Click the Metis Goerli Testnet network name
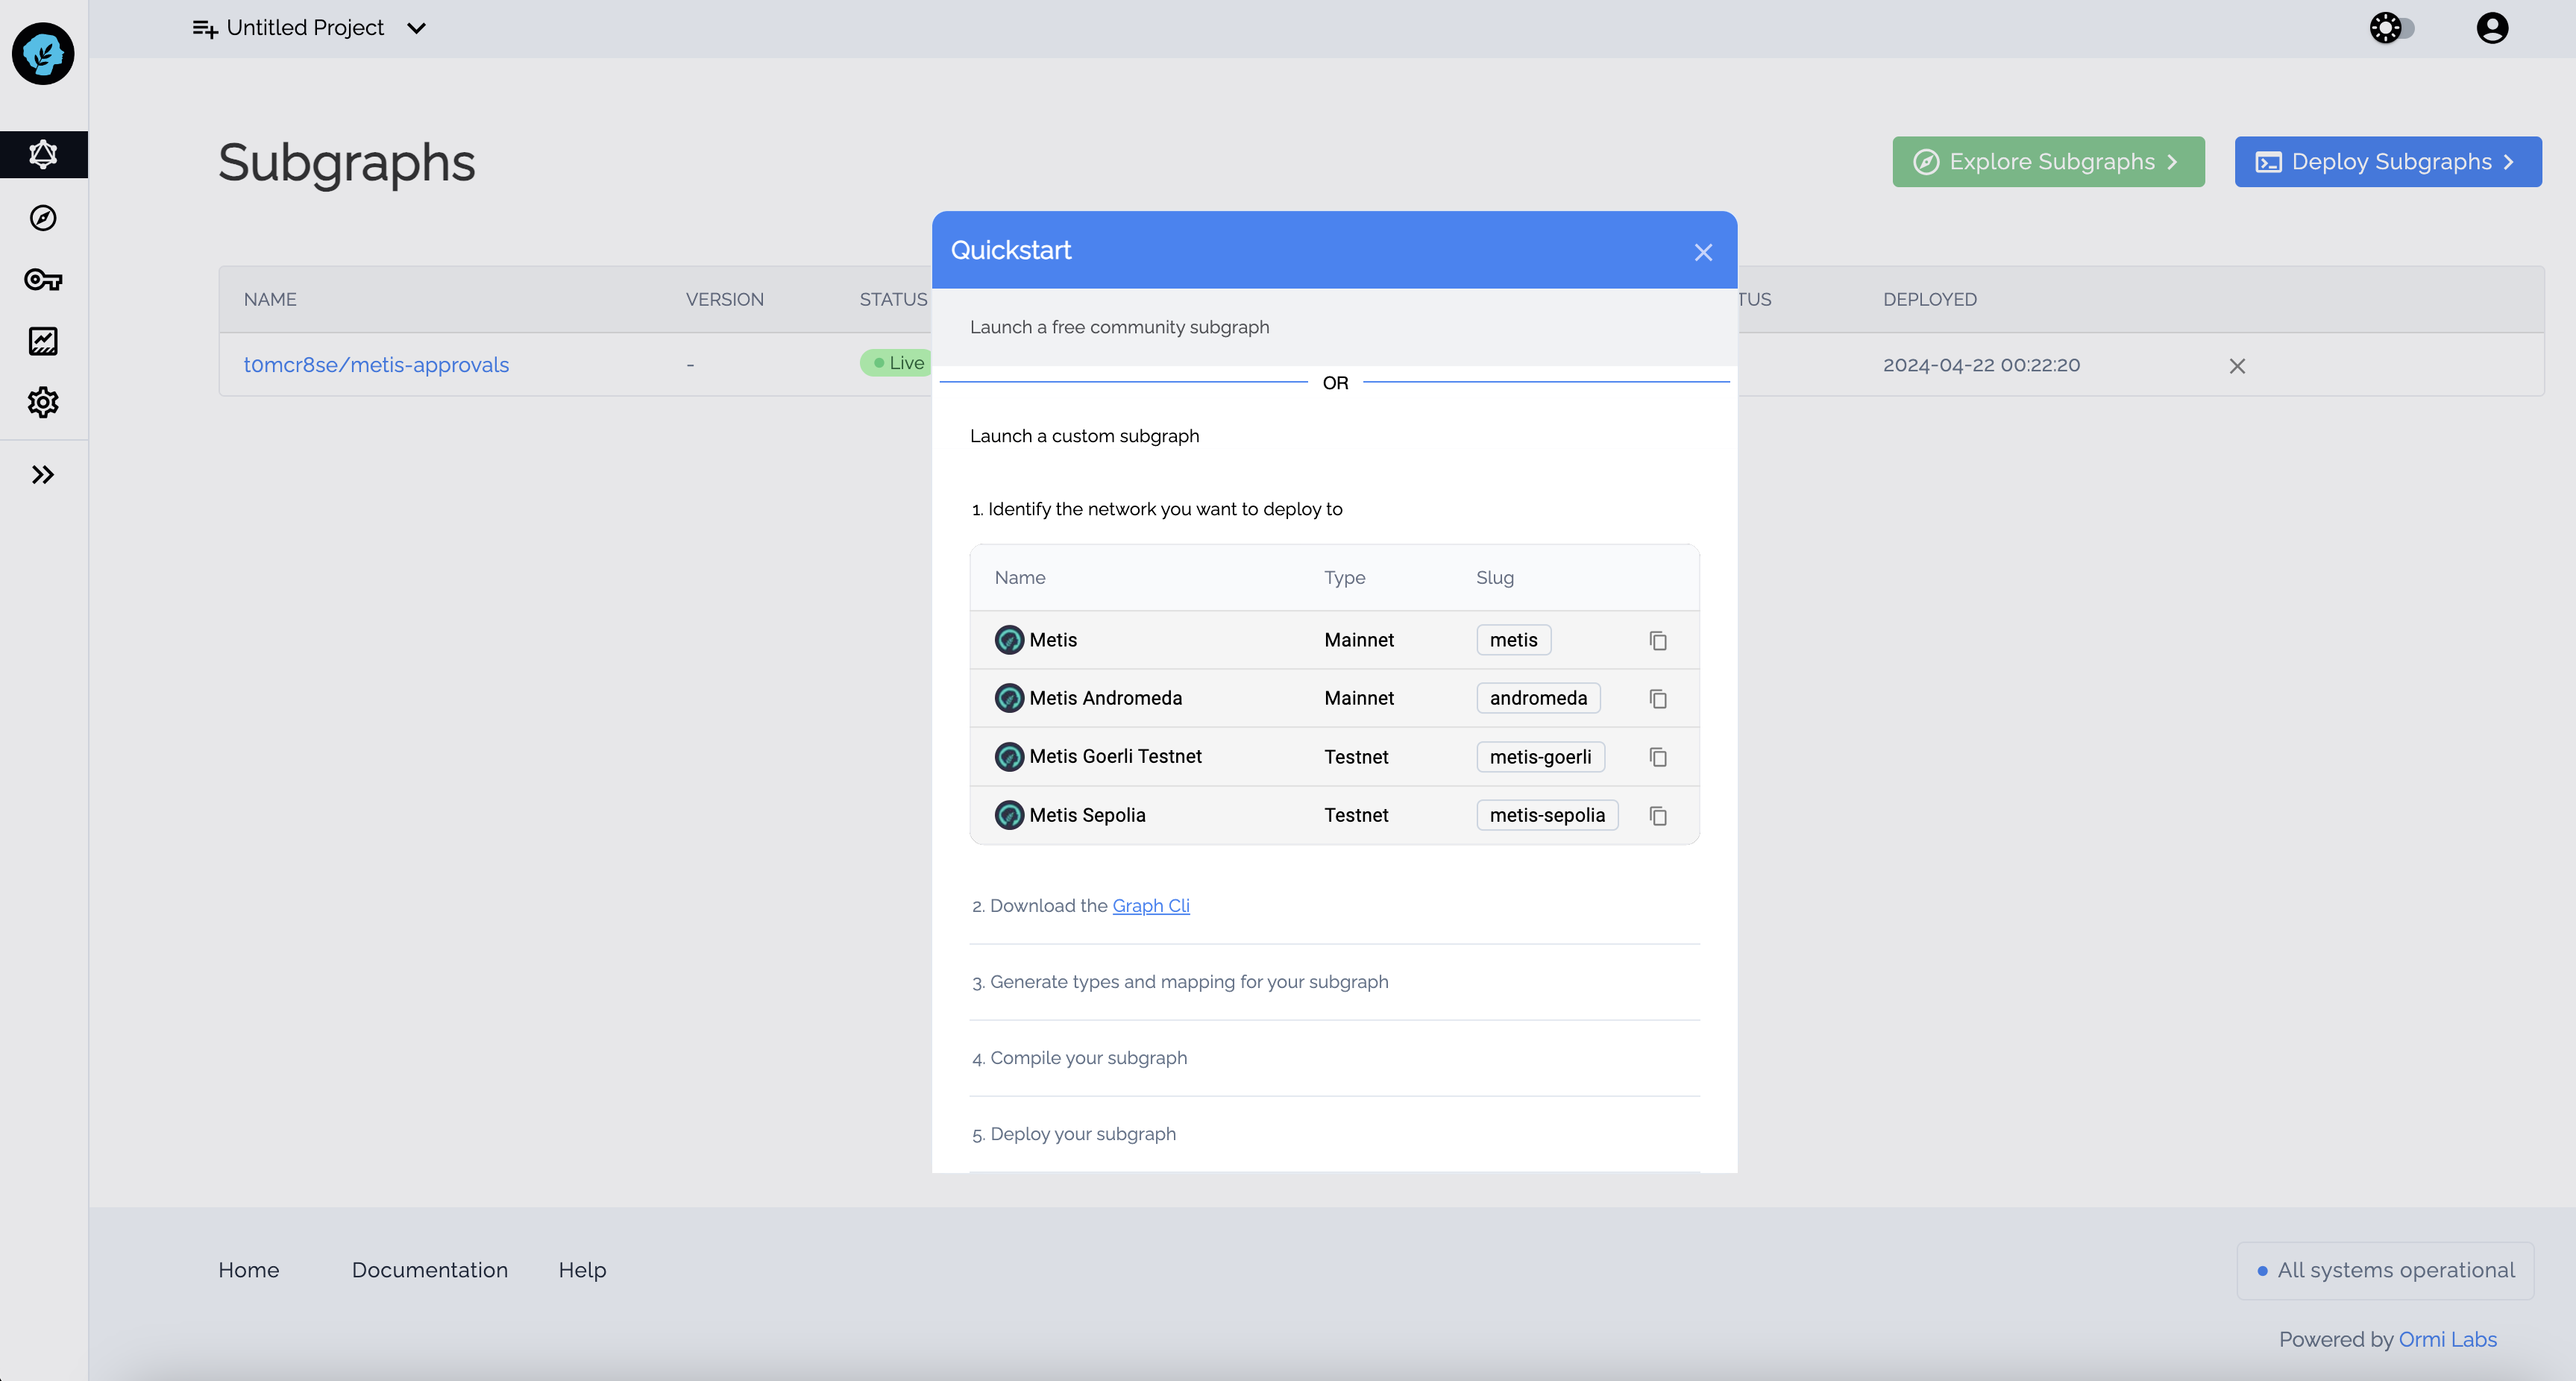Viewport: 2576px width, 1381px height. coord(1115,757)
